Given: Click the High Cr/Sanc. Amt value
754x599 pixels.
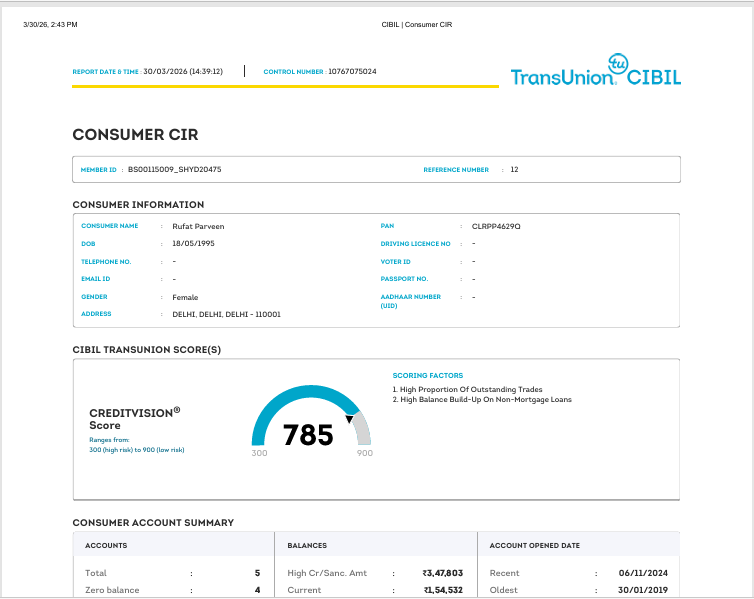Looking at the screenshot, I should 443,573.
